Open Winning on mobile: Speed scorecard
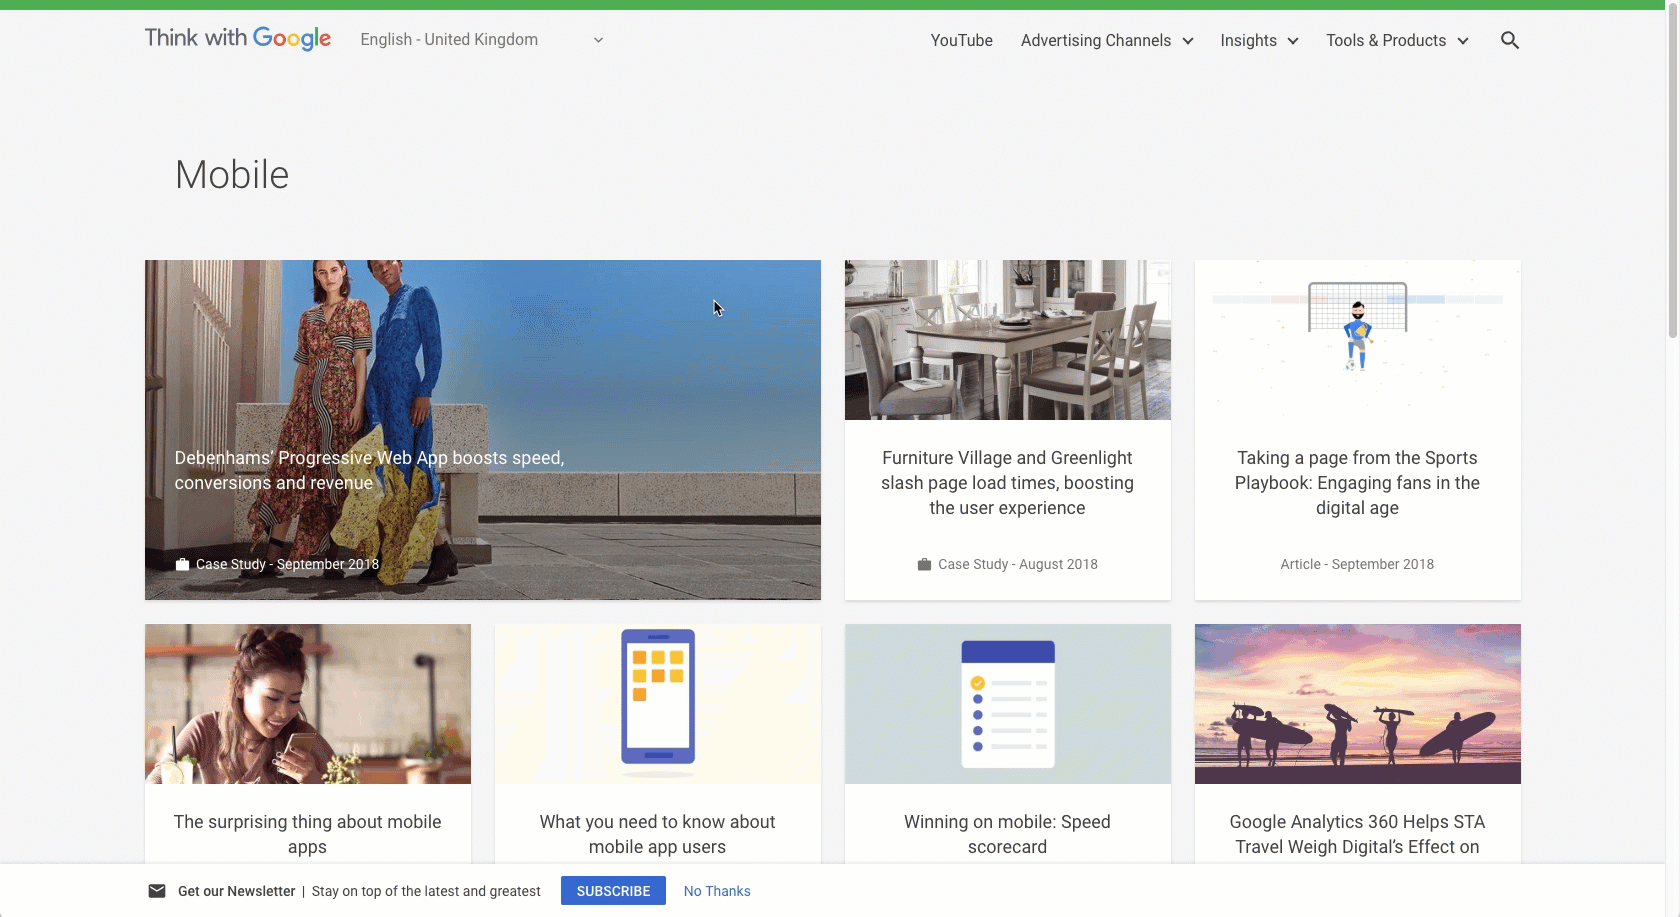 (1007, 834)
